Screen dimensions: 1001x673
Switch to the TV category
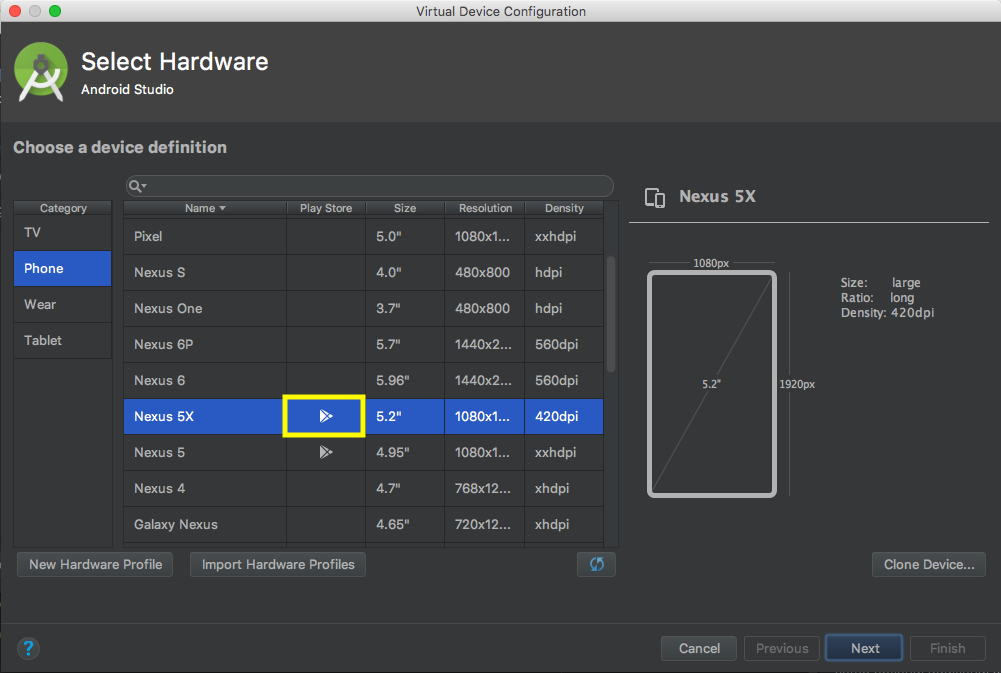pos(62,232)
